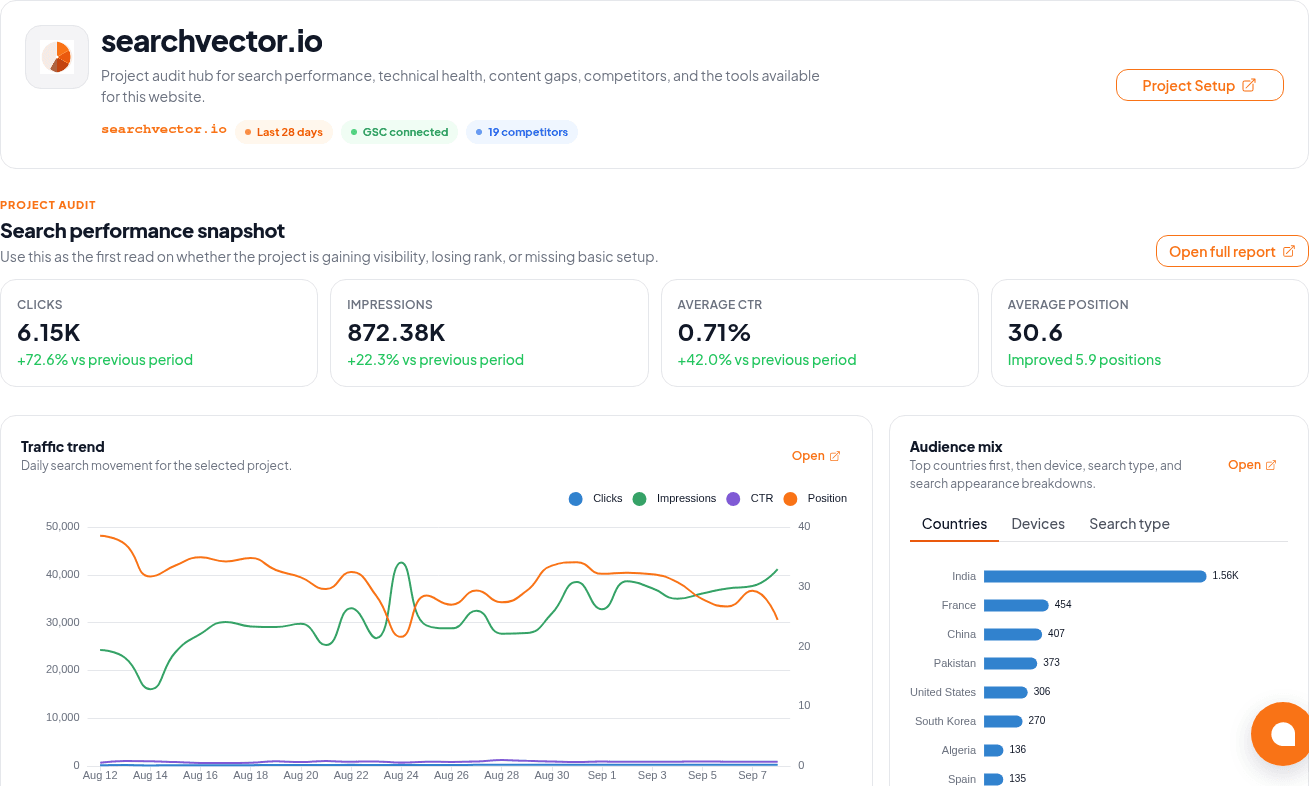Image resolution: width=1309 pixels, height=786 pixels.
Task: Click the 19 competitors badge
Action: (522, 132)
